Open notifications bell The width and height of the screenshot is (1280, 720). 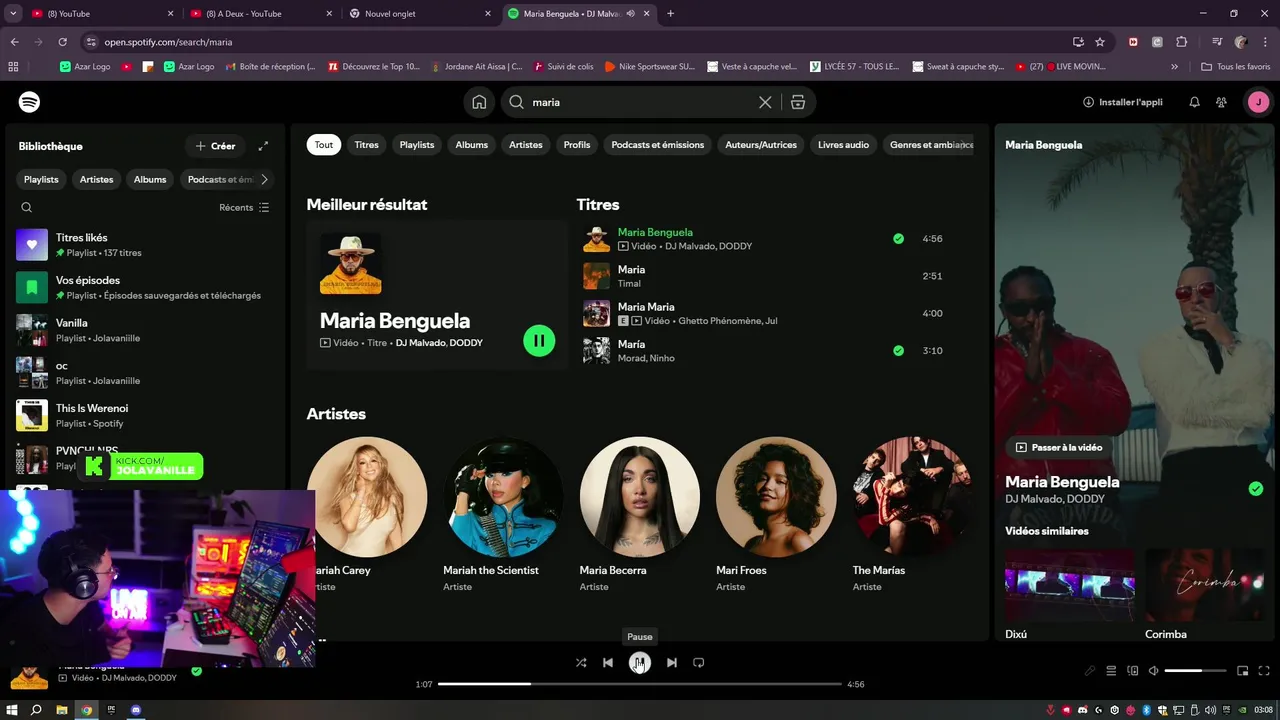click(1194, 102)
